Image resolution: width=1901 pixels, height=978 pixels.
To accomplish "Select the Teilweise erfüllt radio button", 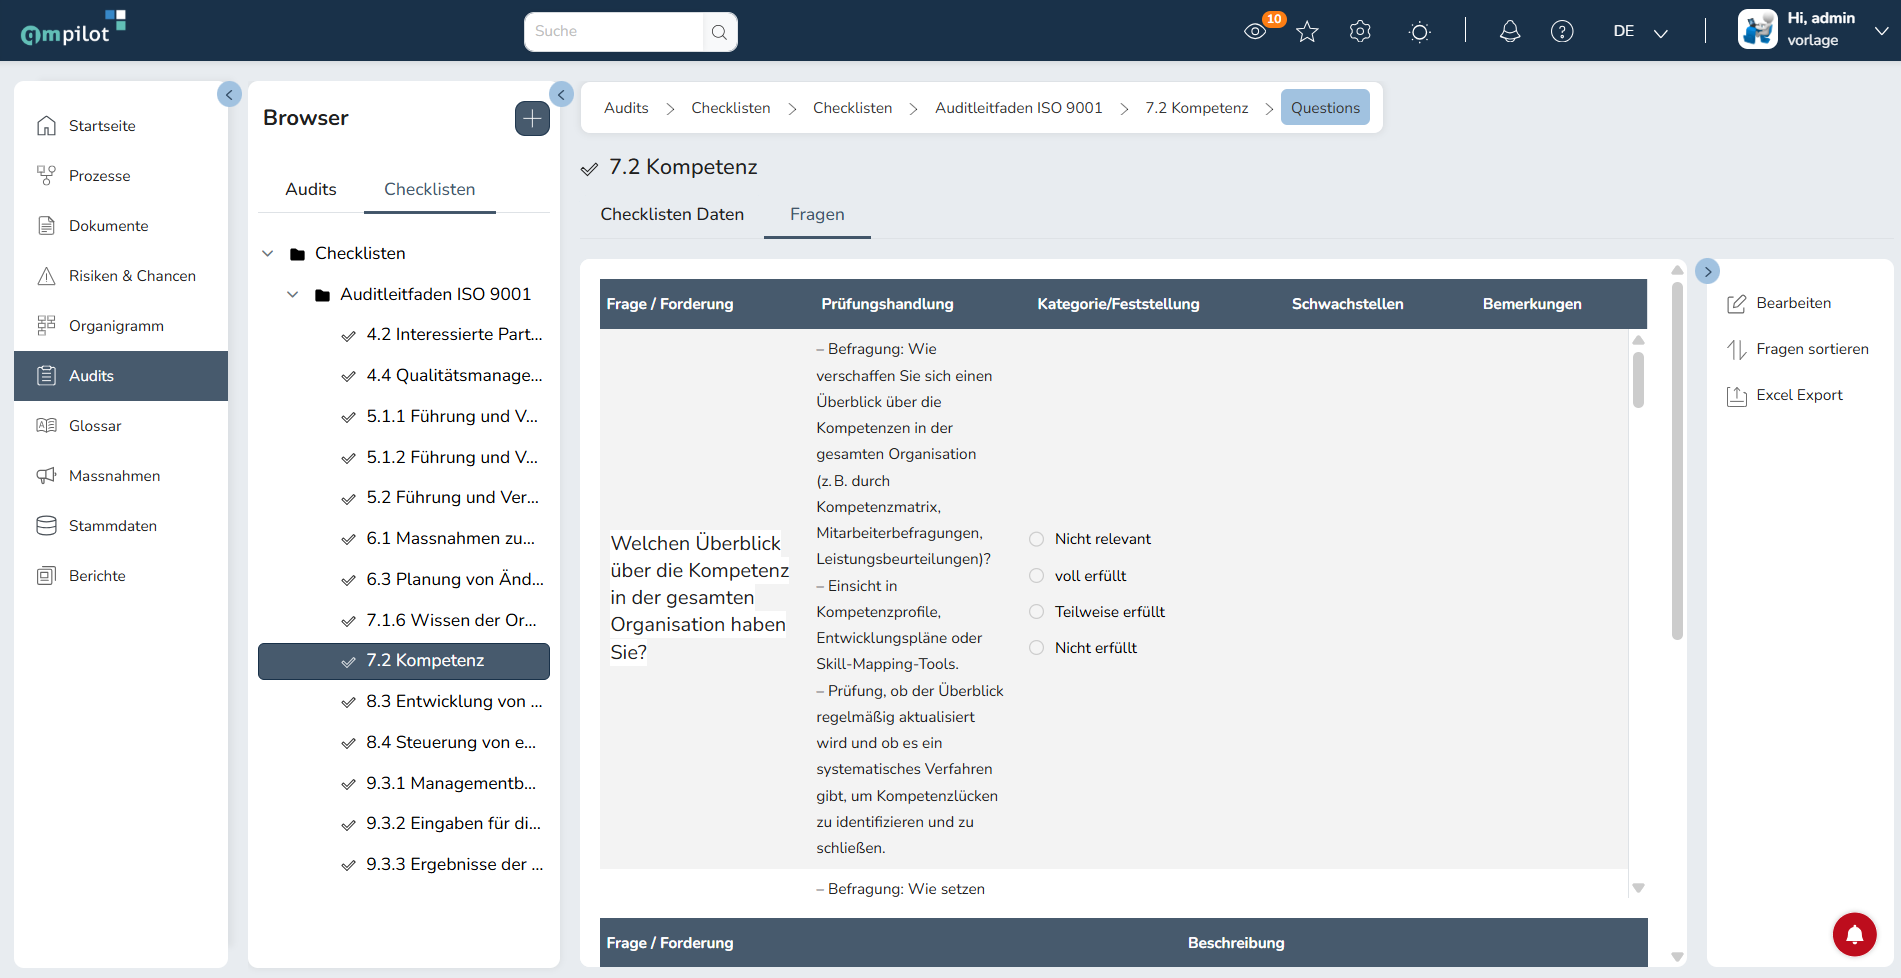I will coord(1037,612).
